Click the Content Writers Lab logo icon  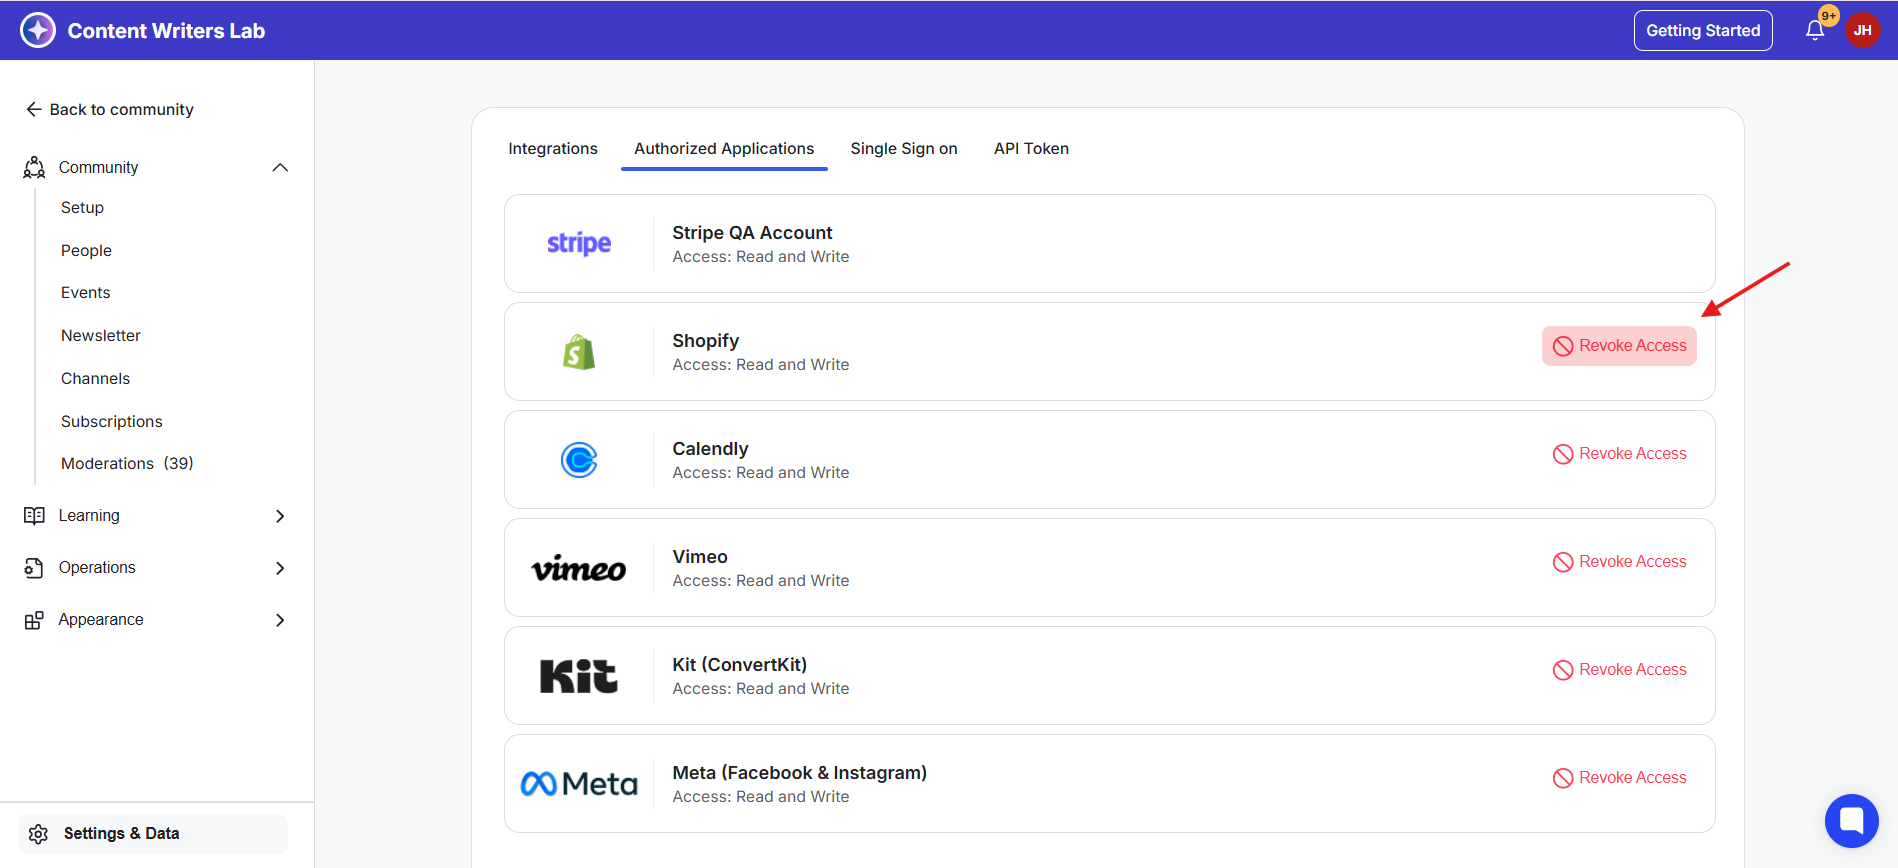pyautogui.click(x=38, y=30)
